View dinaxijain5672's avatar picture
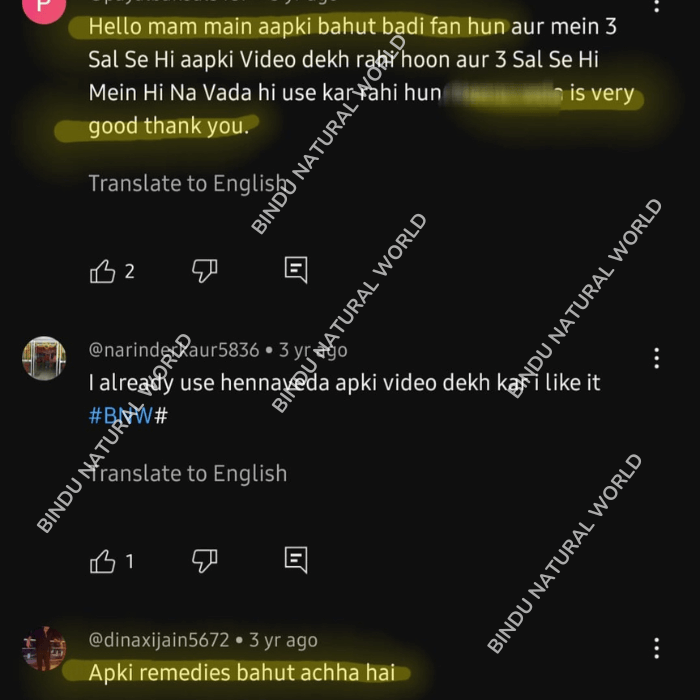Image resolution: width=700 pixels, height=700 pixels. (x=44, y=648)
